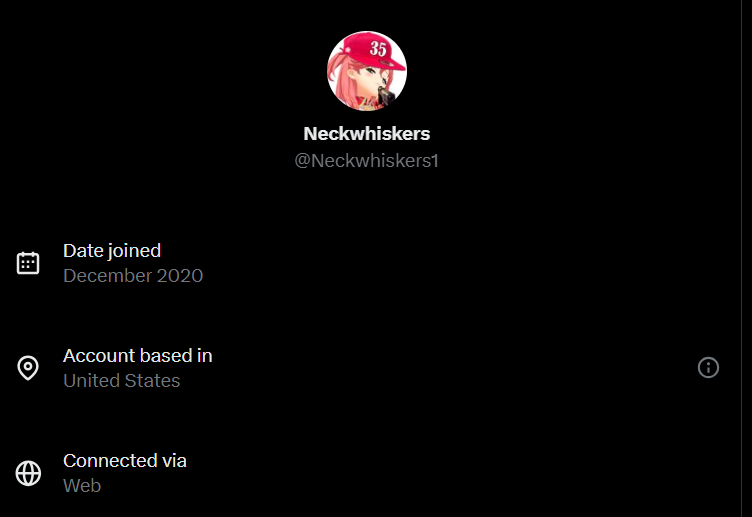
Task: Select the United States text
Action: coord(121,381)
